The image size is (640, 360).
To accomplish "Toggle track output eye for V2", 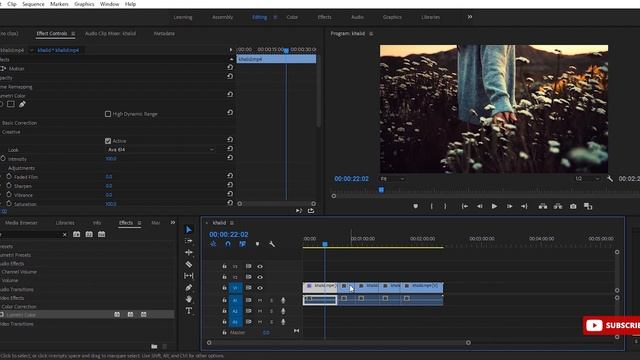I will point(260,277).
